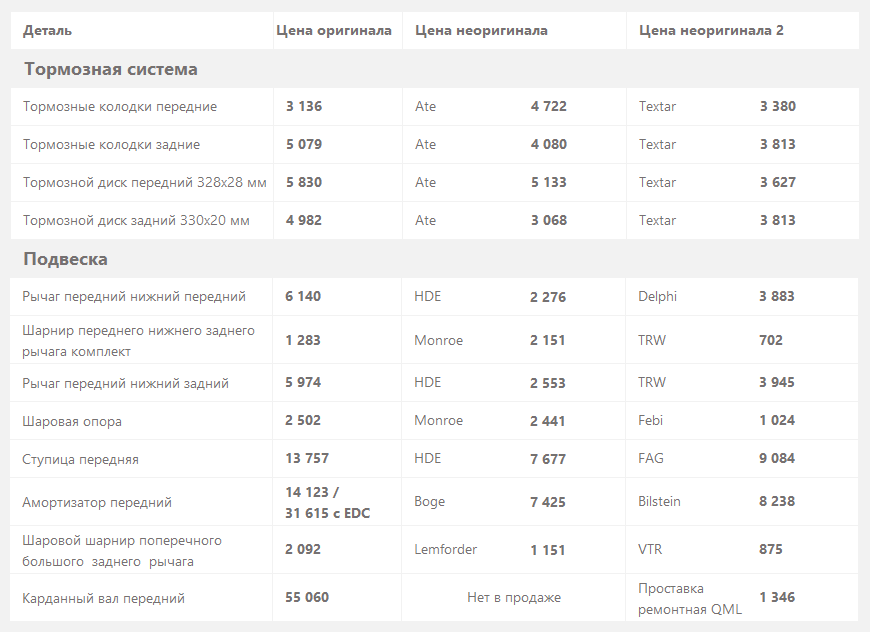Viewport: 870px width, 633px height.
Task: Click the 'Тормозные колодки передние' row label
Action: (120, 107)
